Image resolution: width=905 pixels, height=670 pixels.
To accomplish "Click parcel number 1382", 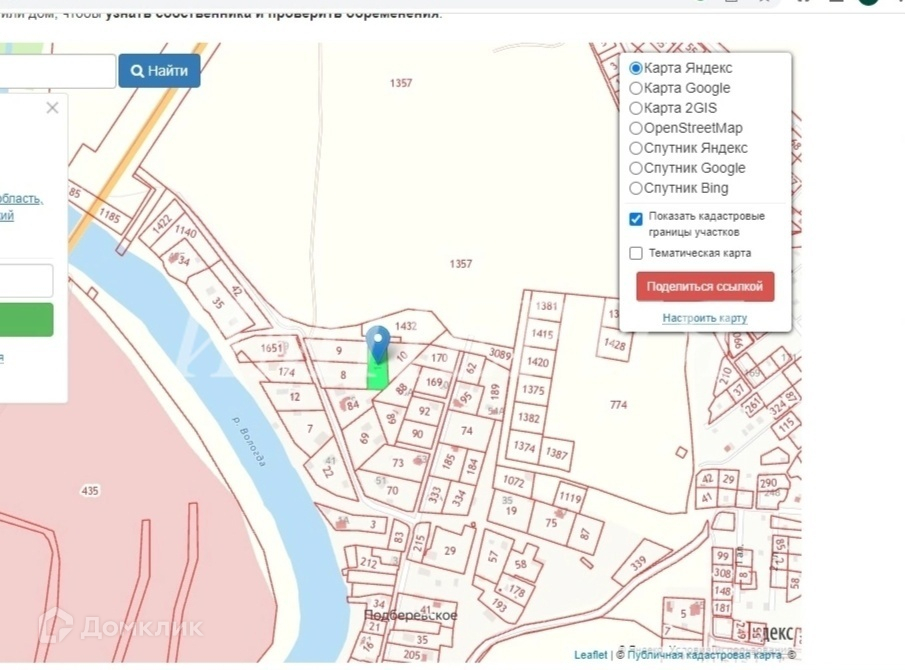I will pyautogui.click(x=528, y=418).
